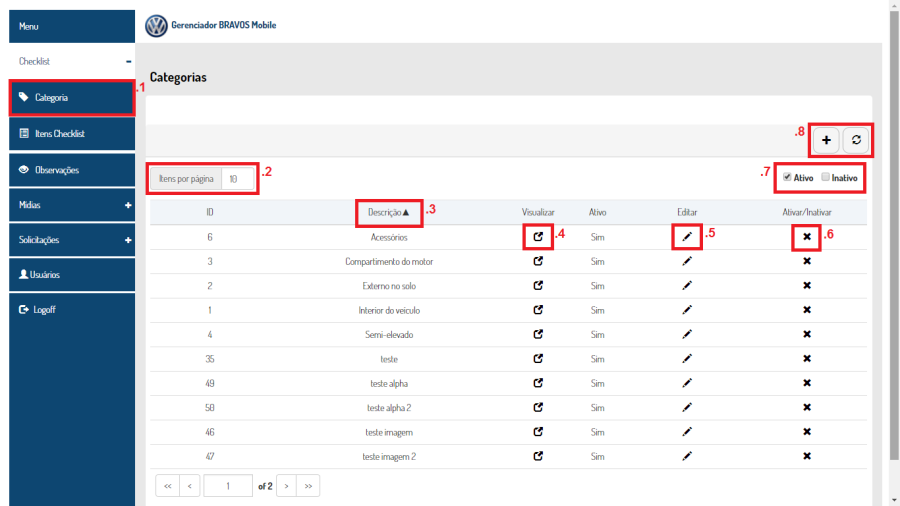The width and height of the screenshot is (900, 506).
Task: Uncheck the Ativo filter checkbox
Action: coord(788,177)
